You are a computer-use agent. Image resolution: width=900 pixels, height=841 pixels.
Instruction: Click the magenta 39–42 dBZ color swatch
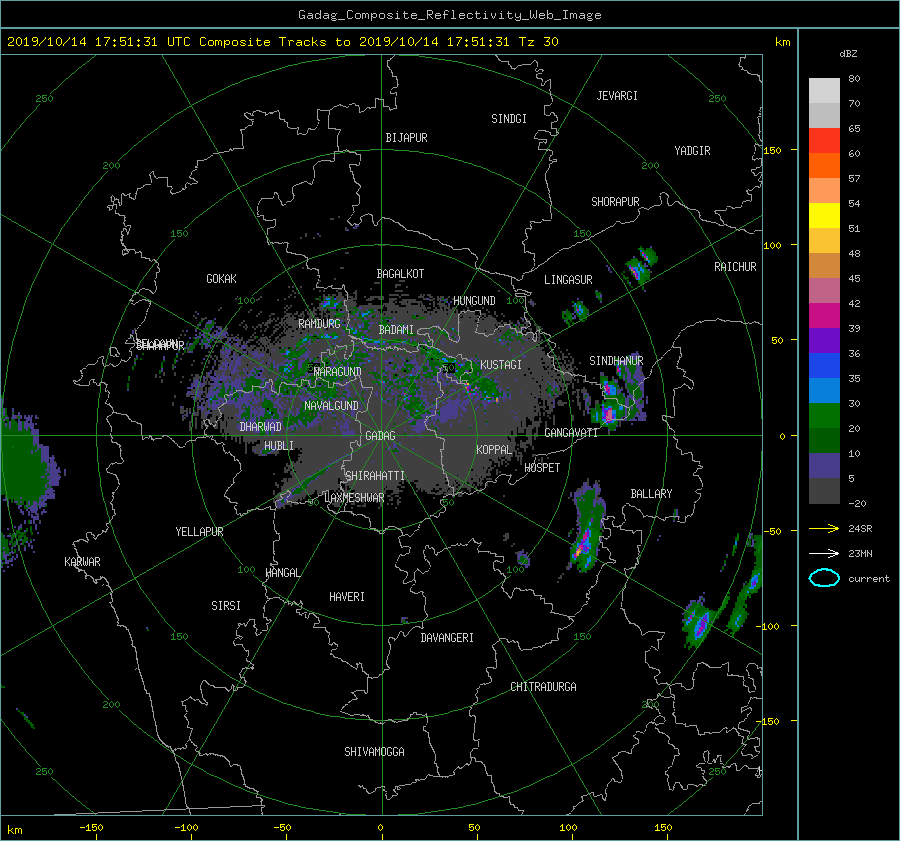(x=824, y=316)
